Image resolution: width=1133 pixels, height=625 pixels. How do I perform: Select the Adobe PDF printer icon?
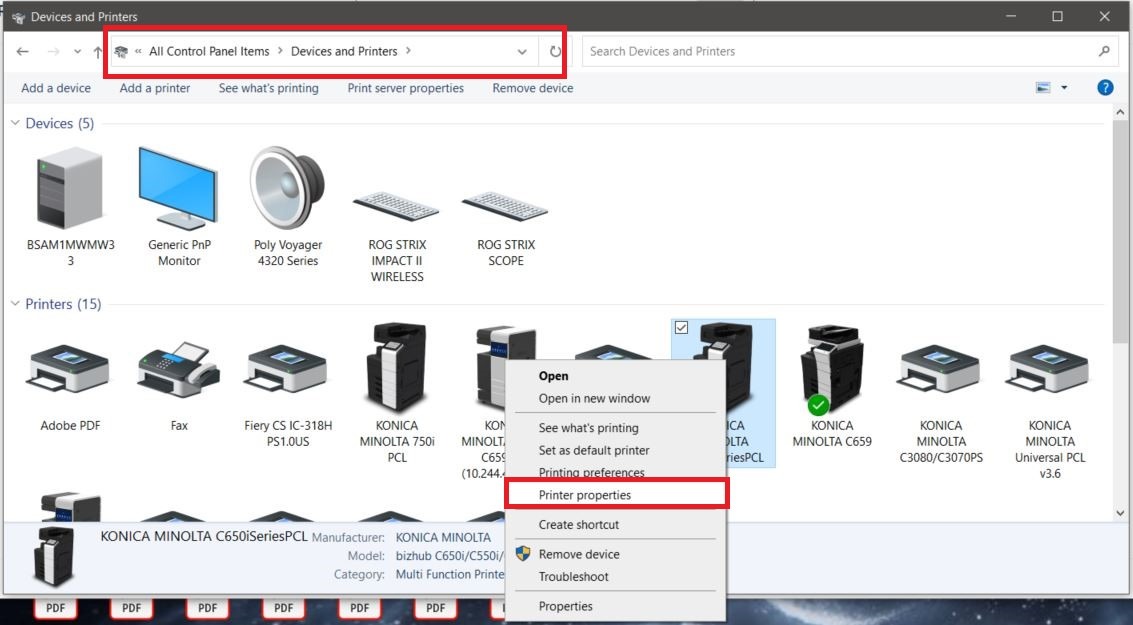click(x=70, y=370)
